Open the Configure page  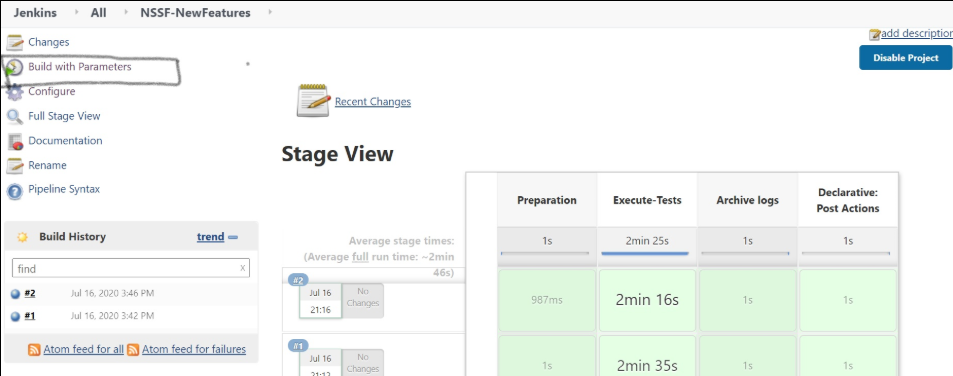click(52, 91)
